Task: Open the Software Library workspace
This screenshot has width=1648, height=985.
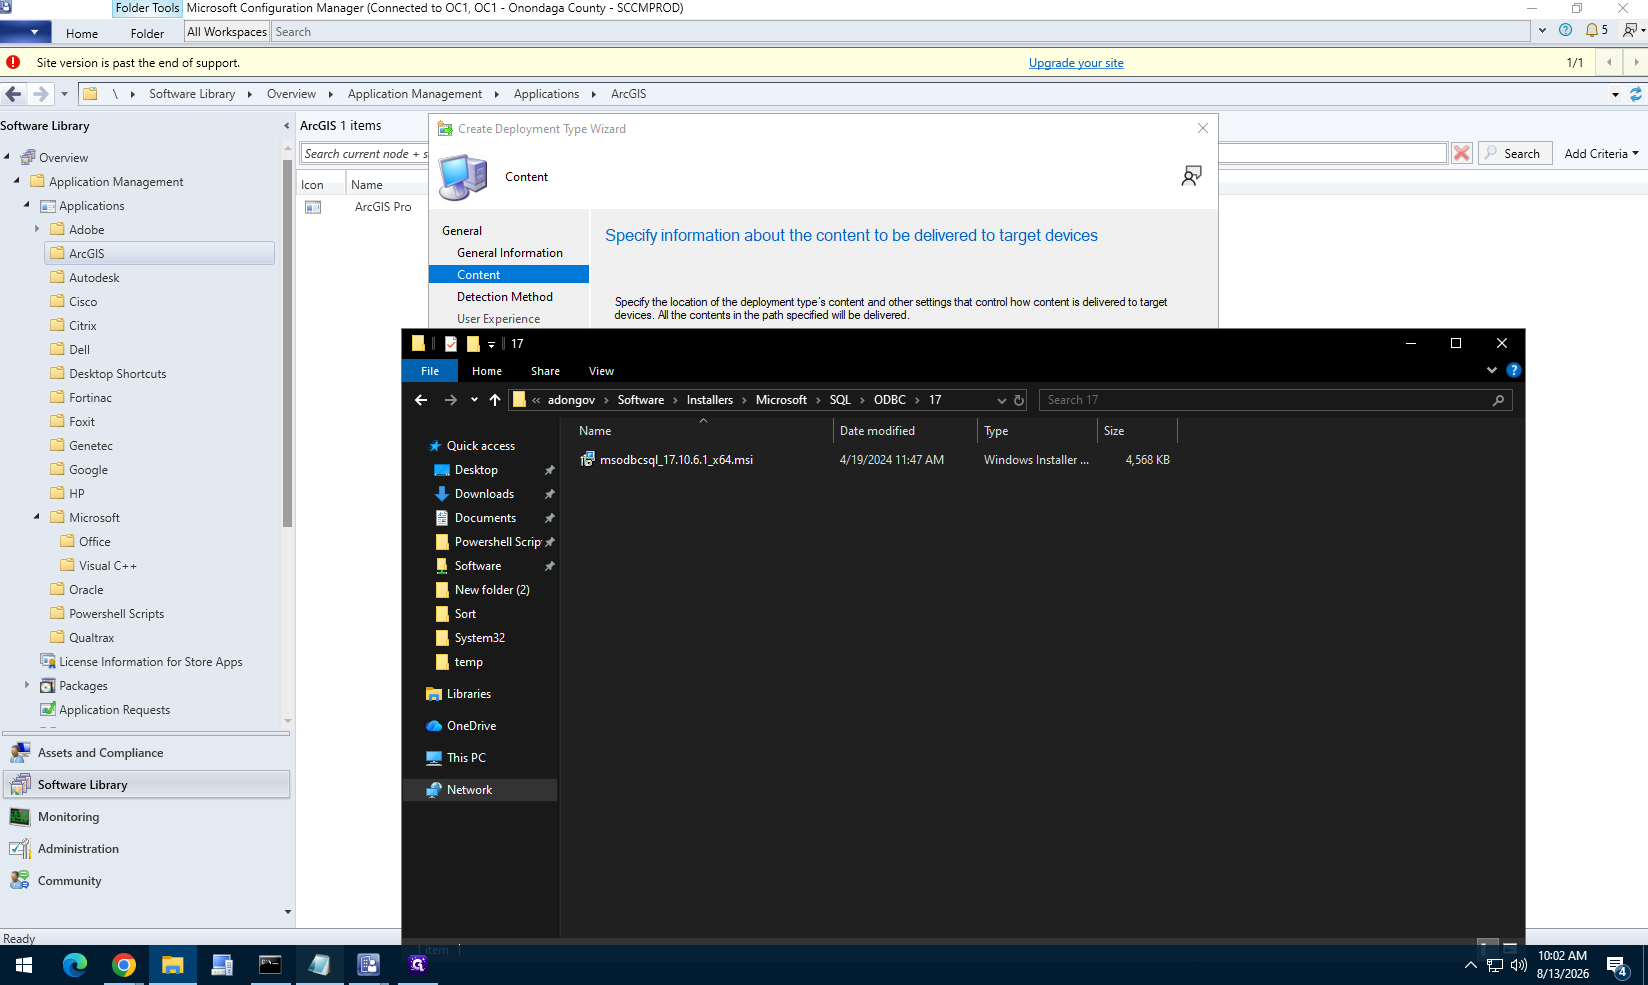Action: (147, 785)
